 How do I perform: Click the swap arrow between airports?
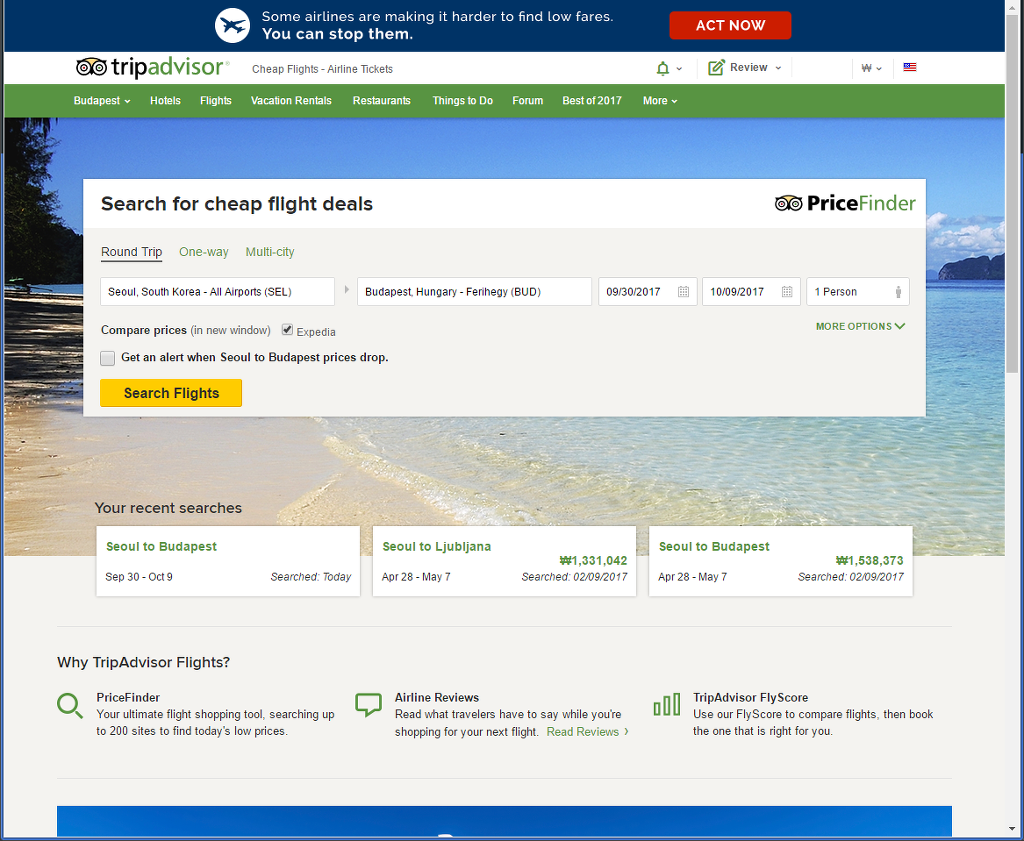[x=347, y=289]
